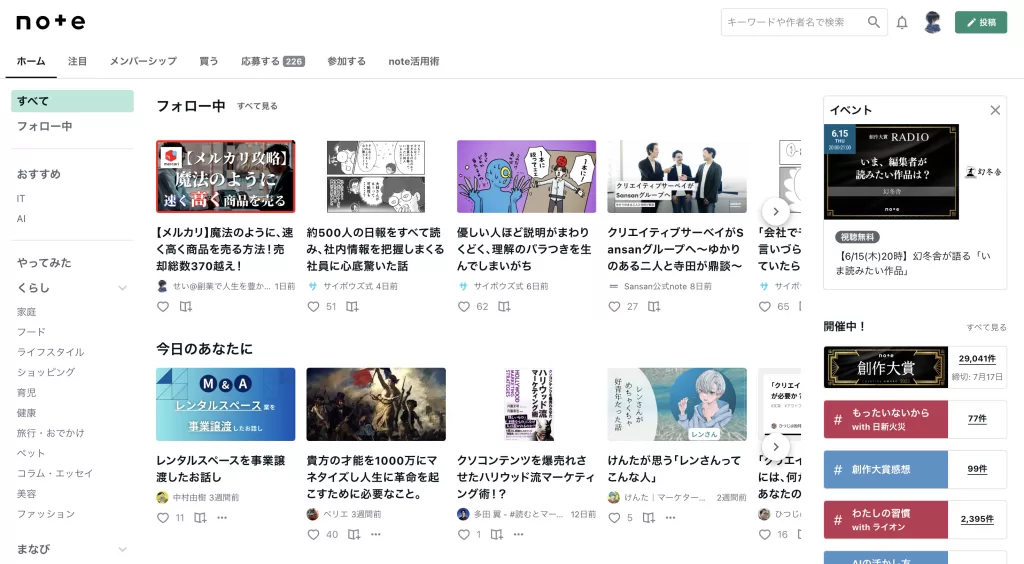The width and height of the screenshot is (1024, 564).
Task: Open the user profile avatar menu
Action: click(x=933, y=22)
